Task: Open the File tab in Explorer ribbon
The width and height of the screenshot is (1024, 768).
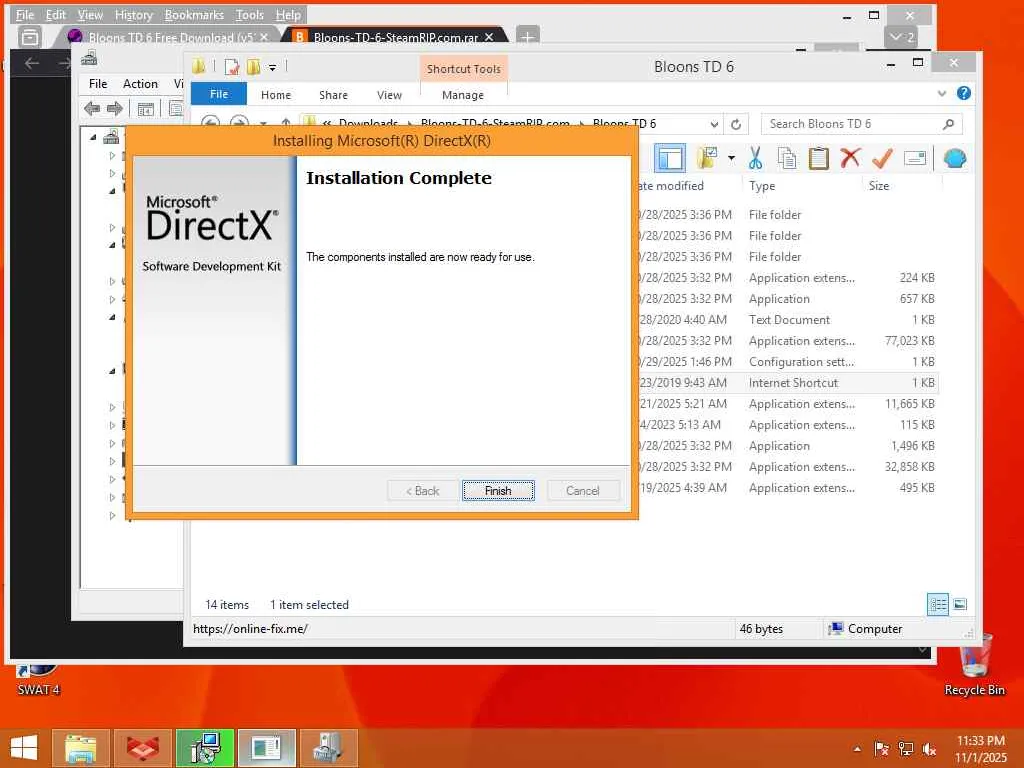Action: click(219, 94)
